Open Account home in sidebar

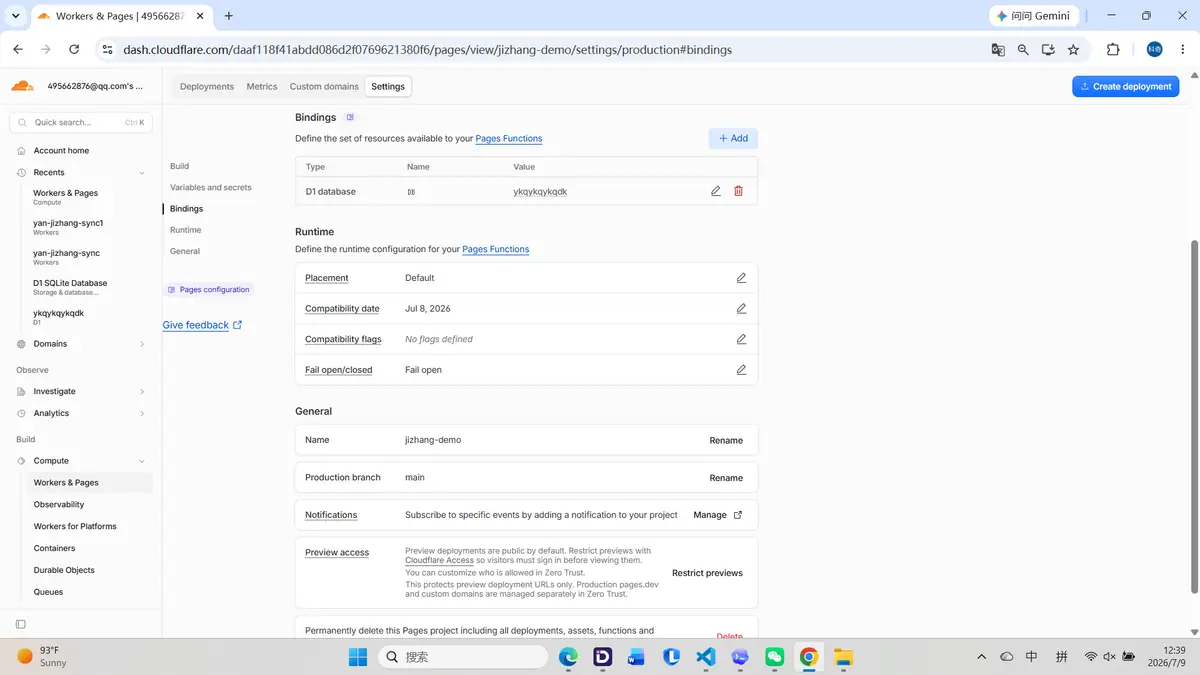[x=61, y=151]
